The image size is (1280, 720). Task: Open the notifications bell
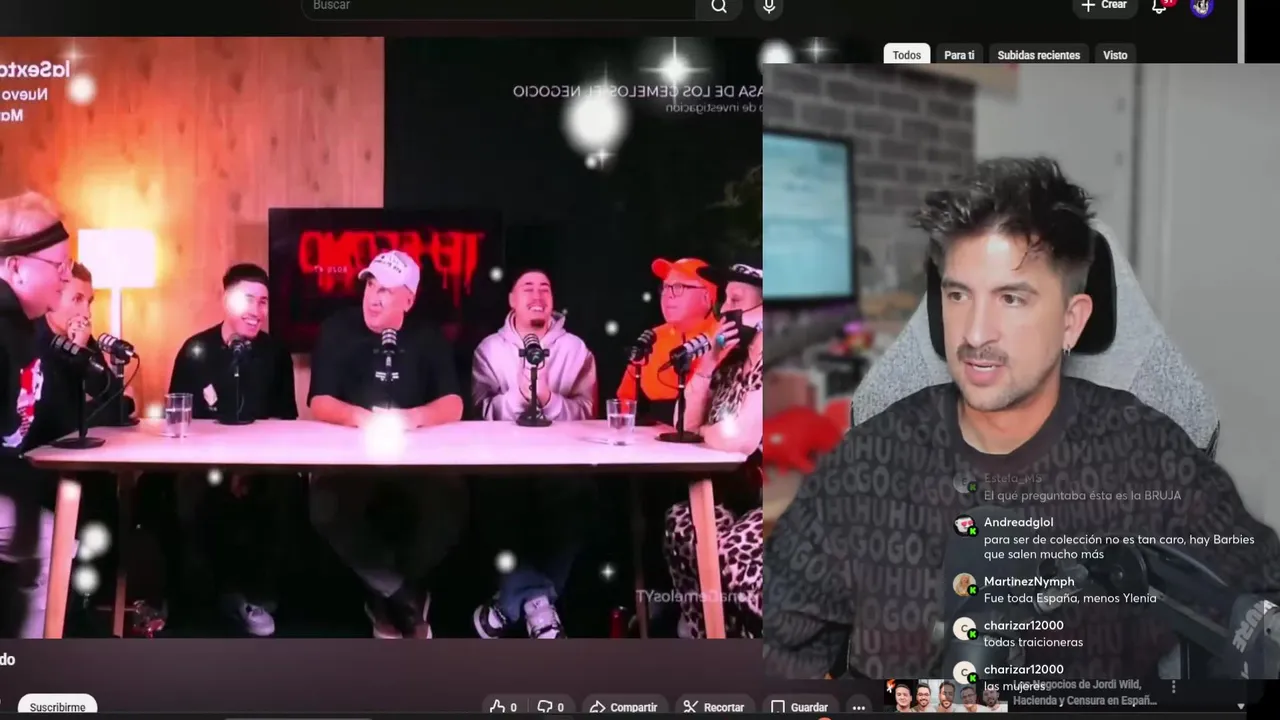(x=1160, y=6)
